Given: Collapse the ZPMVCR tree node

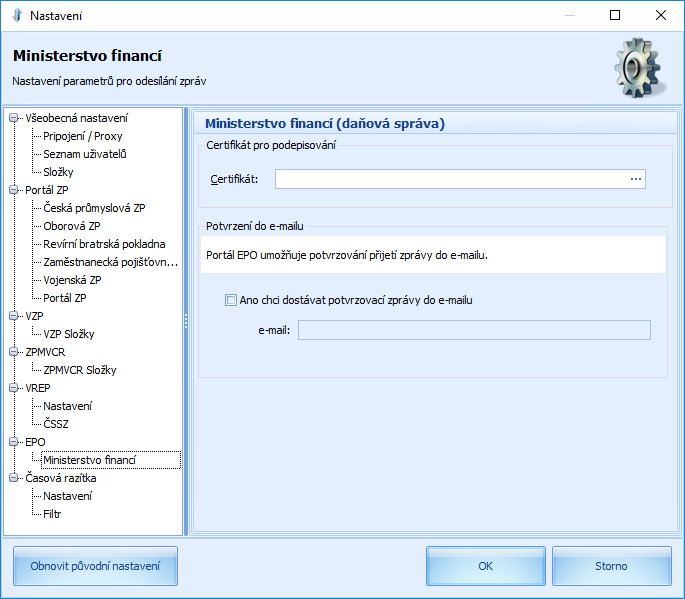Looking at the screenshot, I should point(14,352).
